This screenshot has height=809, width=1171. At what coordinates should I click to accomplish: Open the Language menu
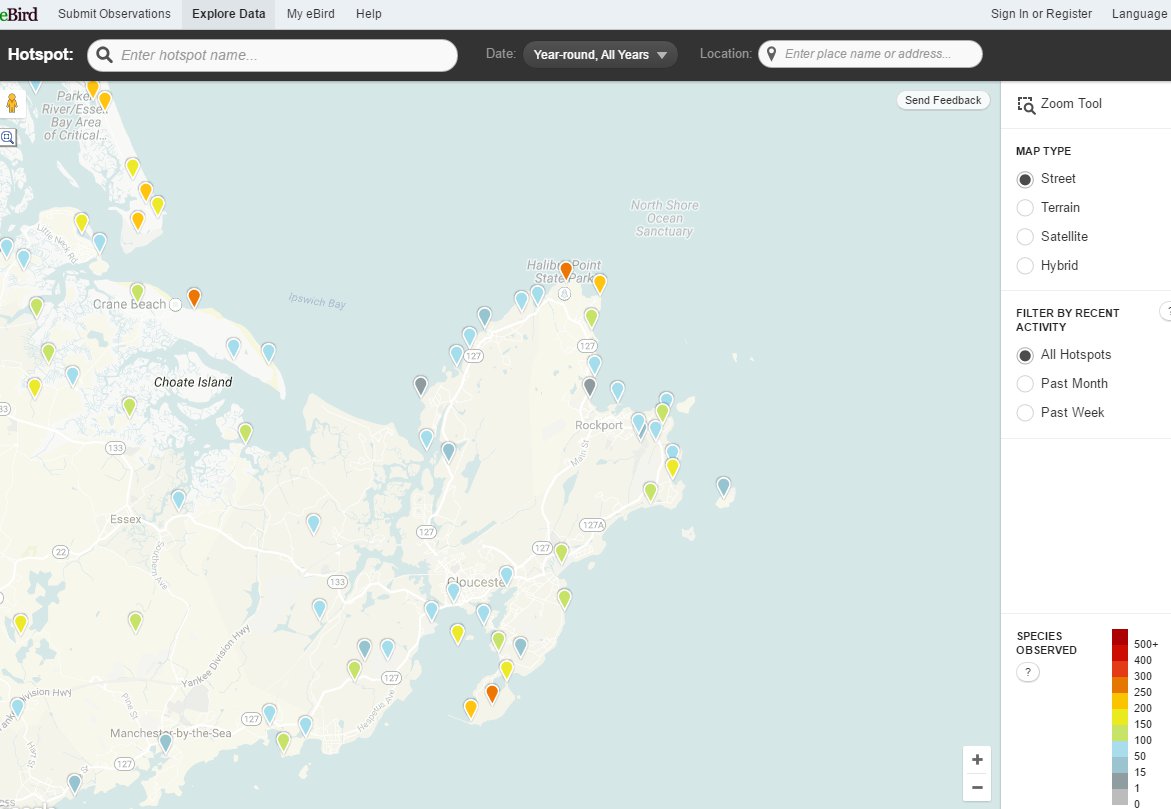1138,14
